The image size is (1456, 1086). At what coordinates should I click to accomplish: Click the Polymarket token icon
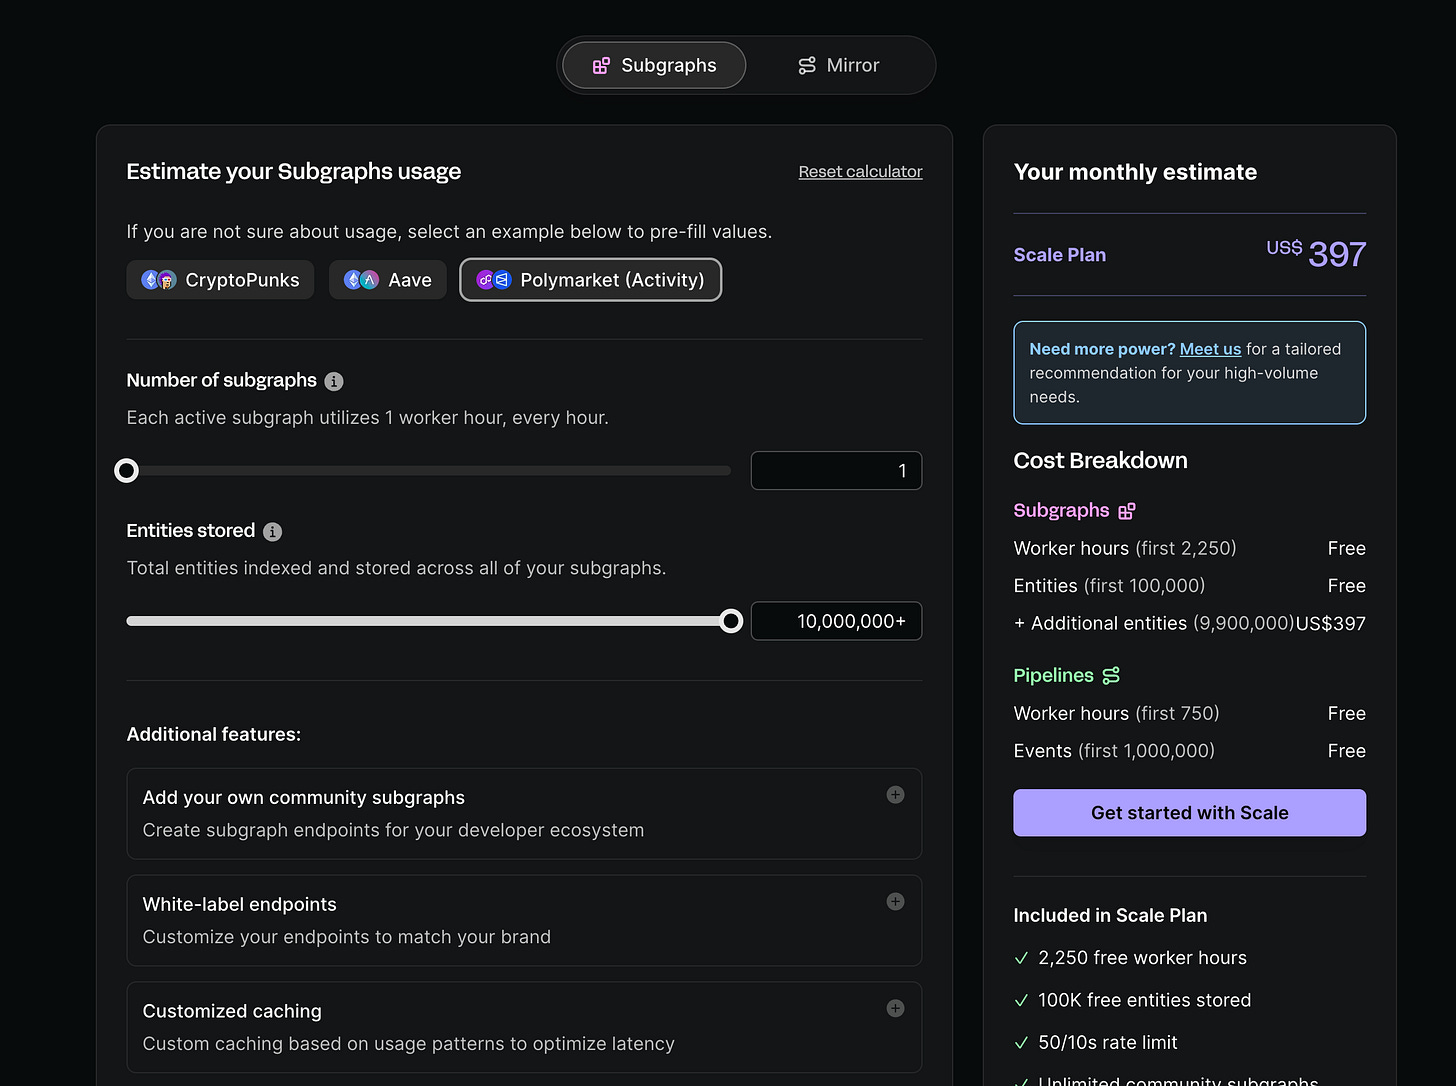point(493,280)
